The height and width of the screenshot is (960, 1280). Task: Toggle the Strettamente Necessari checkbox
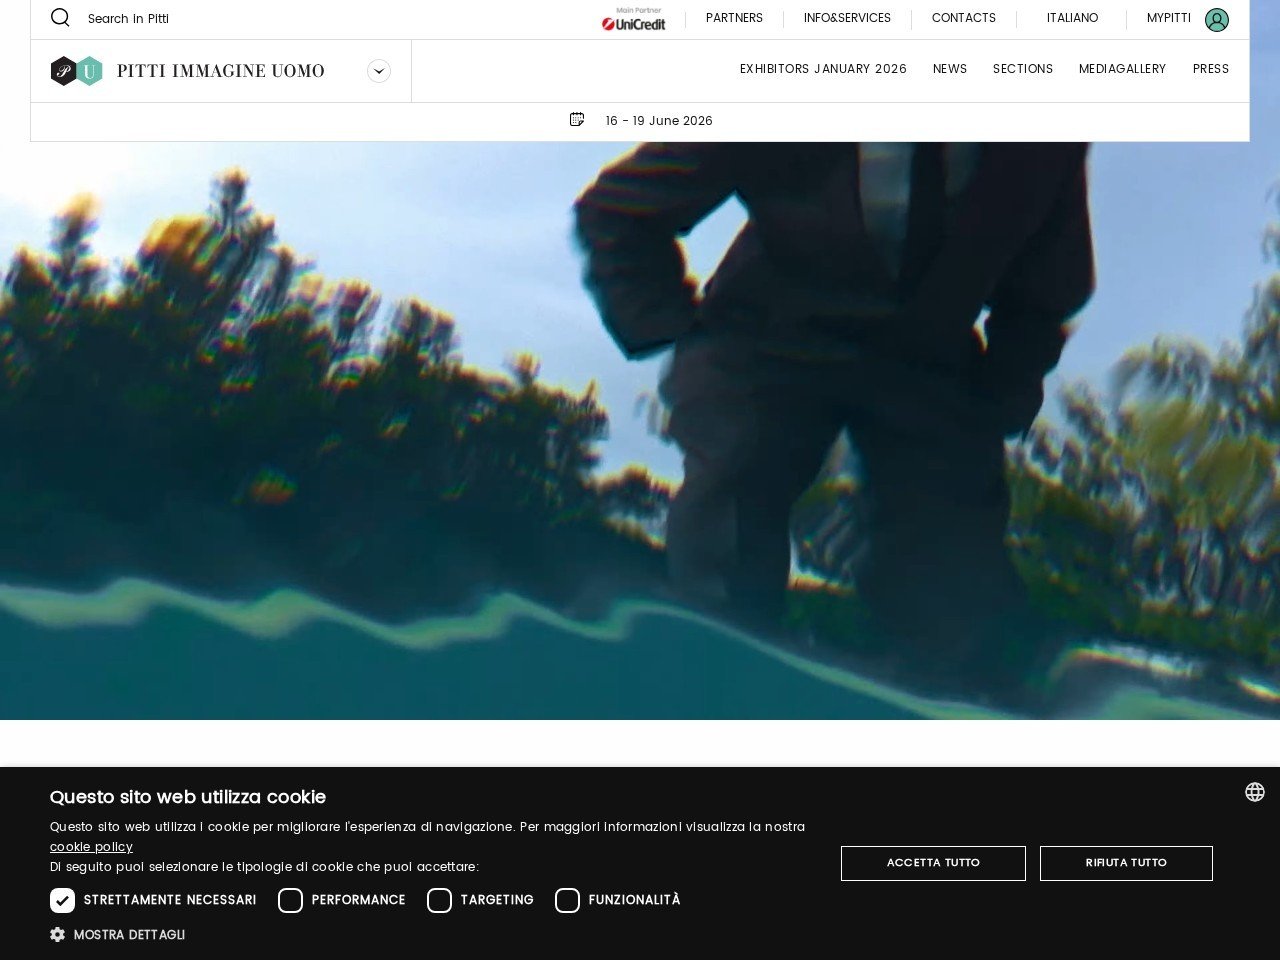click(63, 900)
